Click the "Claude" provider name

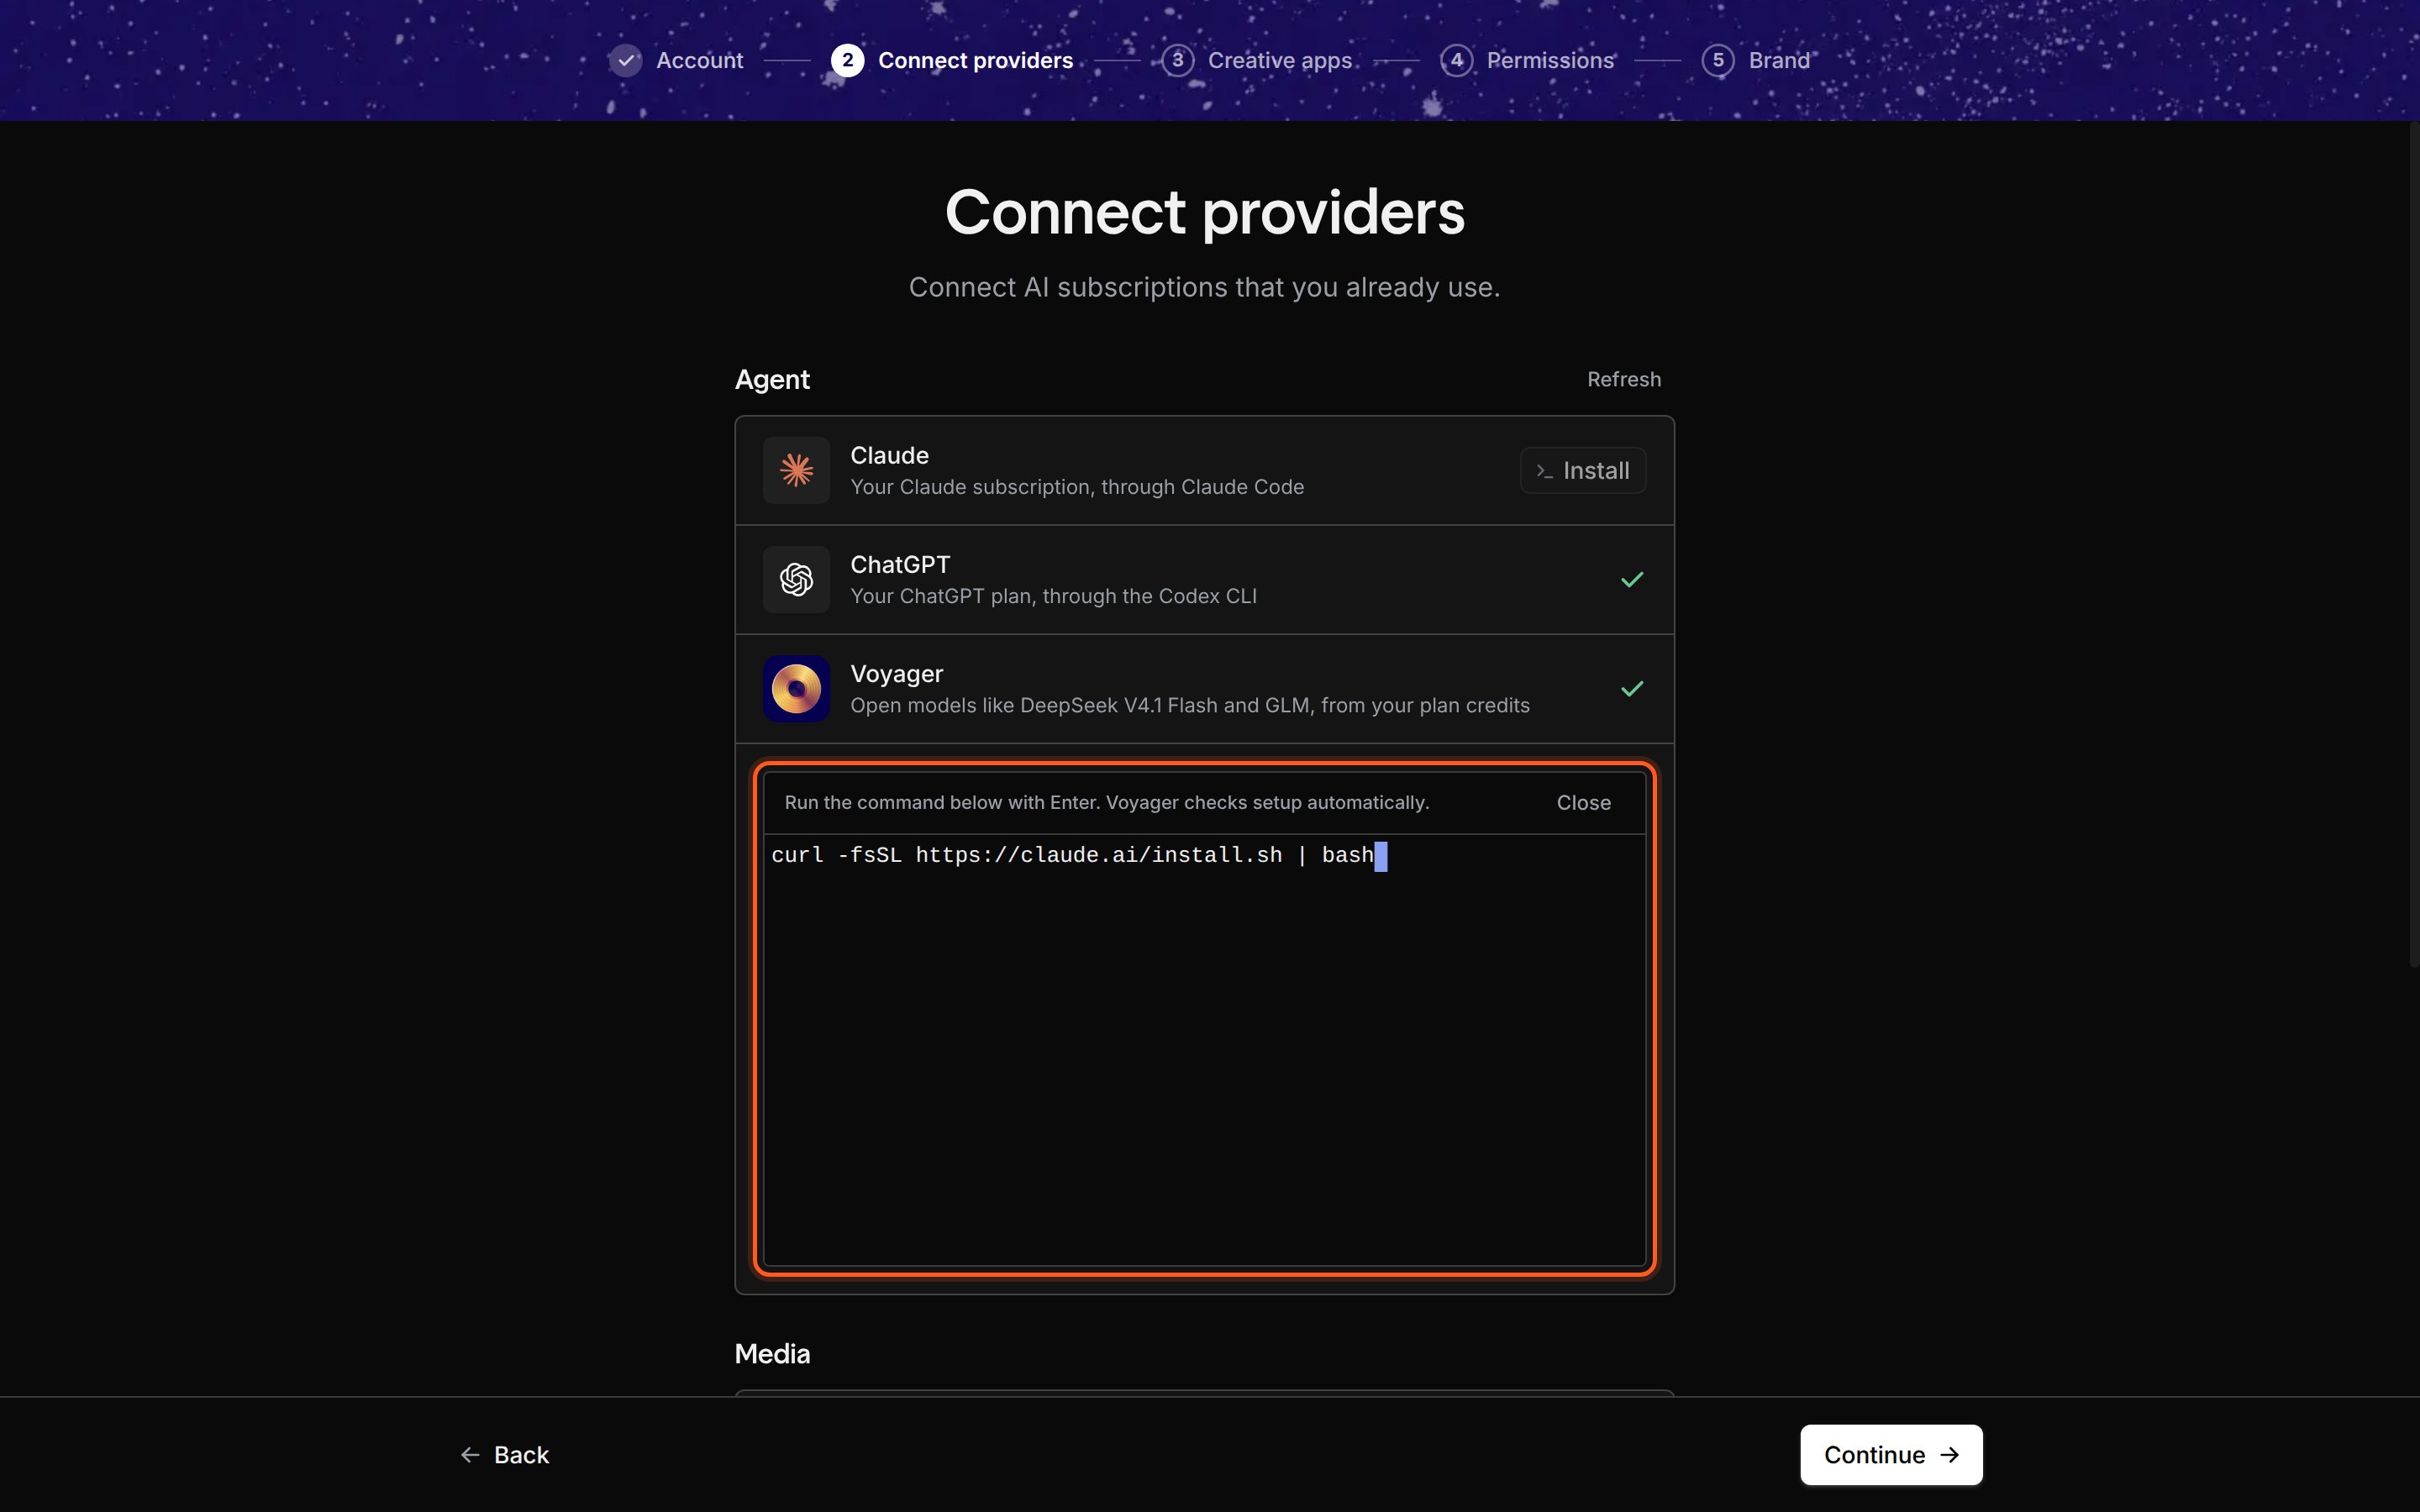click(889, 455)
